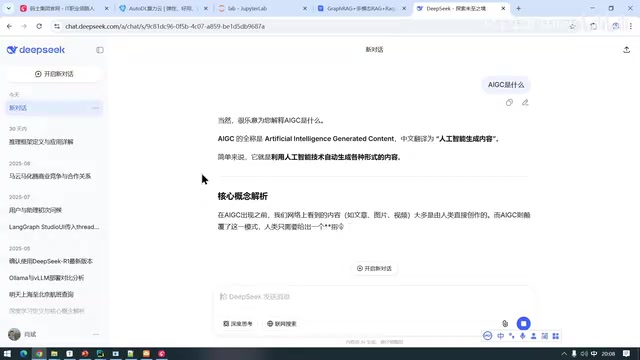Go back in browser history
The height and width of the screenshot is (360, 640).
tap(9, 26)
